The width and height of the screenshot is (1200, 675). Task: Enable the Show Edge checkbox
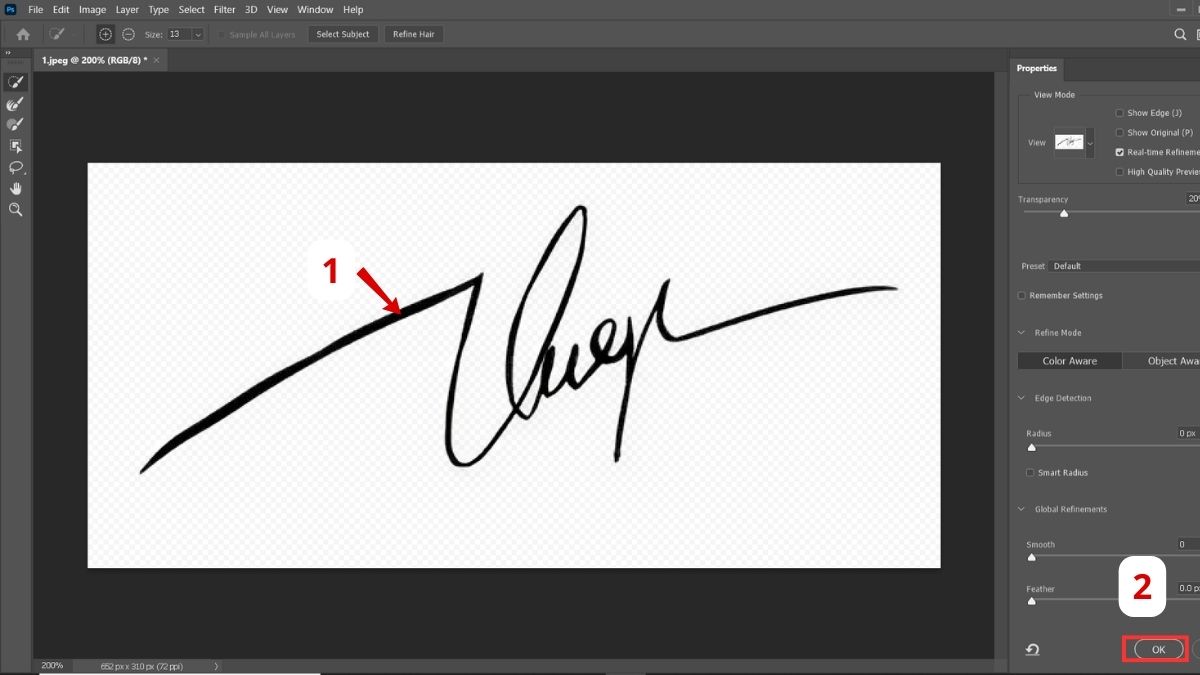pos(1119,113)
